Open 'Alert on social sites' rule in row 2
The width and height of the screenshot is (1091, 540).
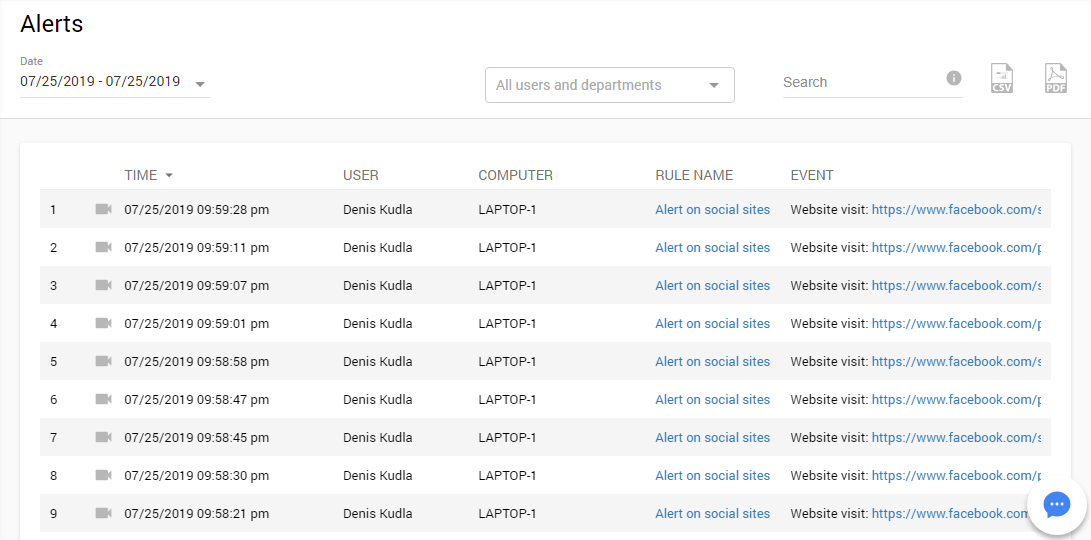[x=712, y=248]
